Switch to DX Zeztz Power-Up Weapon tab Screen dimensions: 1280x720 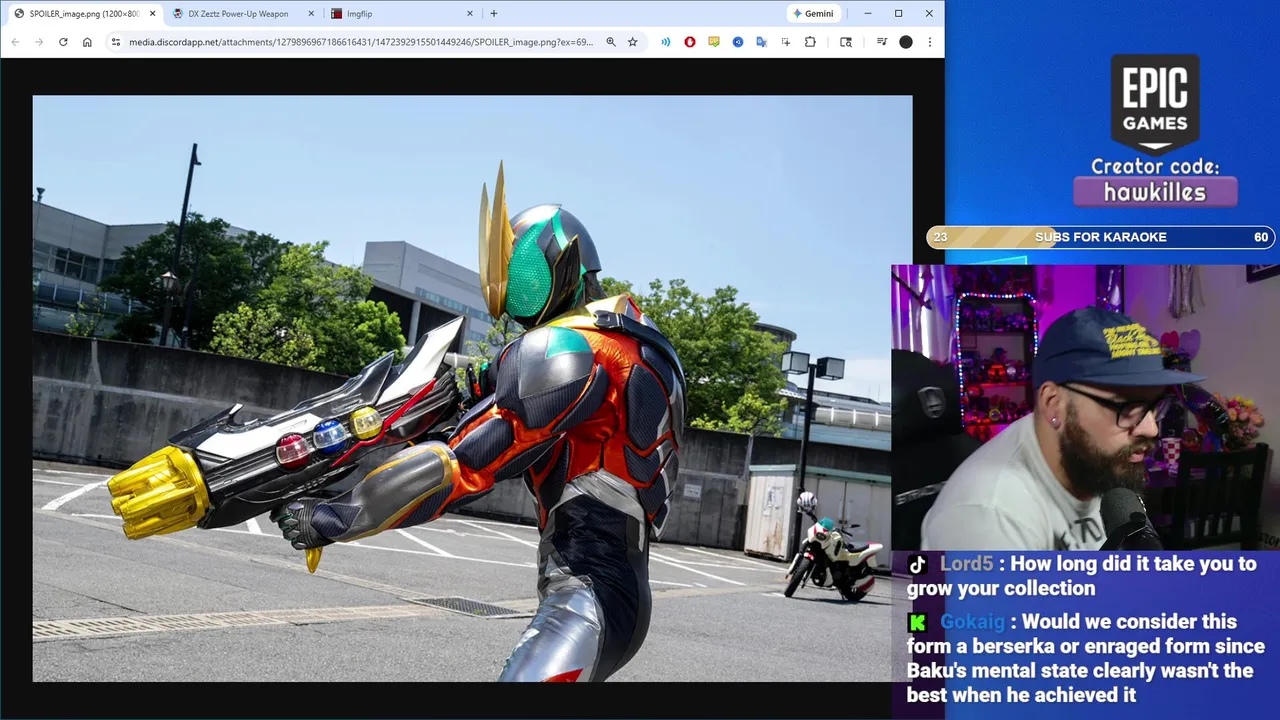(238, 14)
